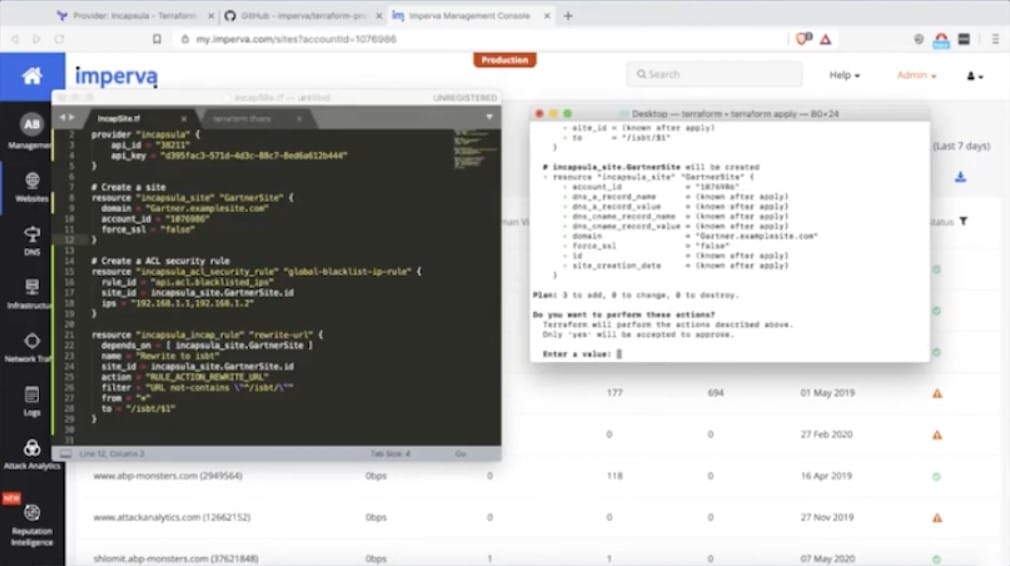Expand the Admin dropdown menu

click(916, 75)
